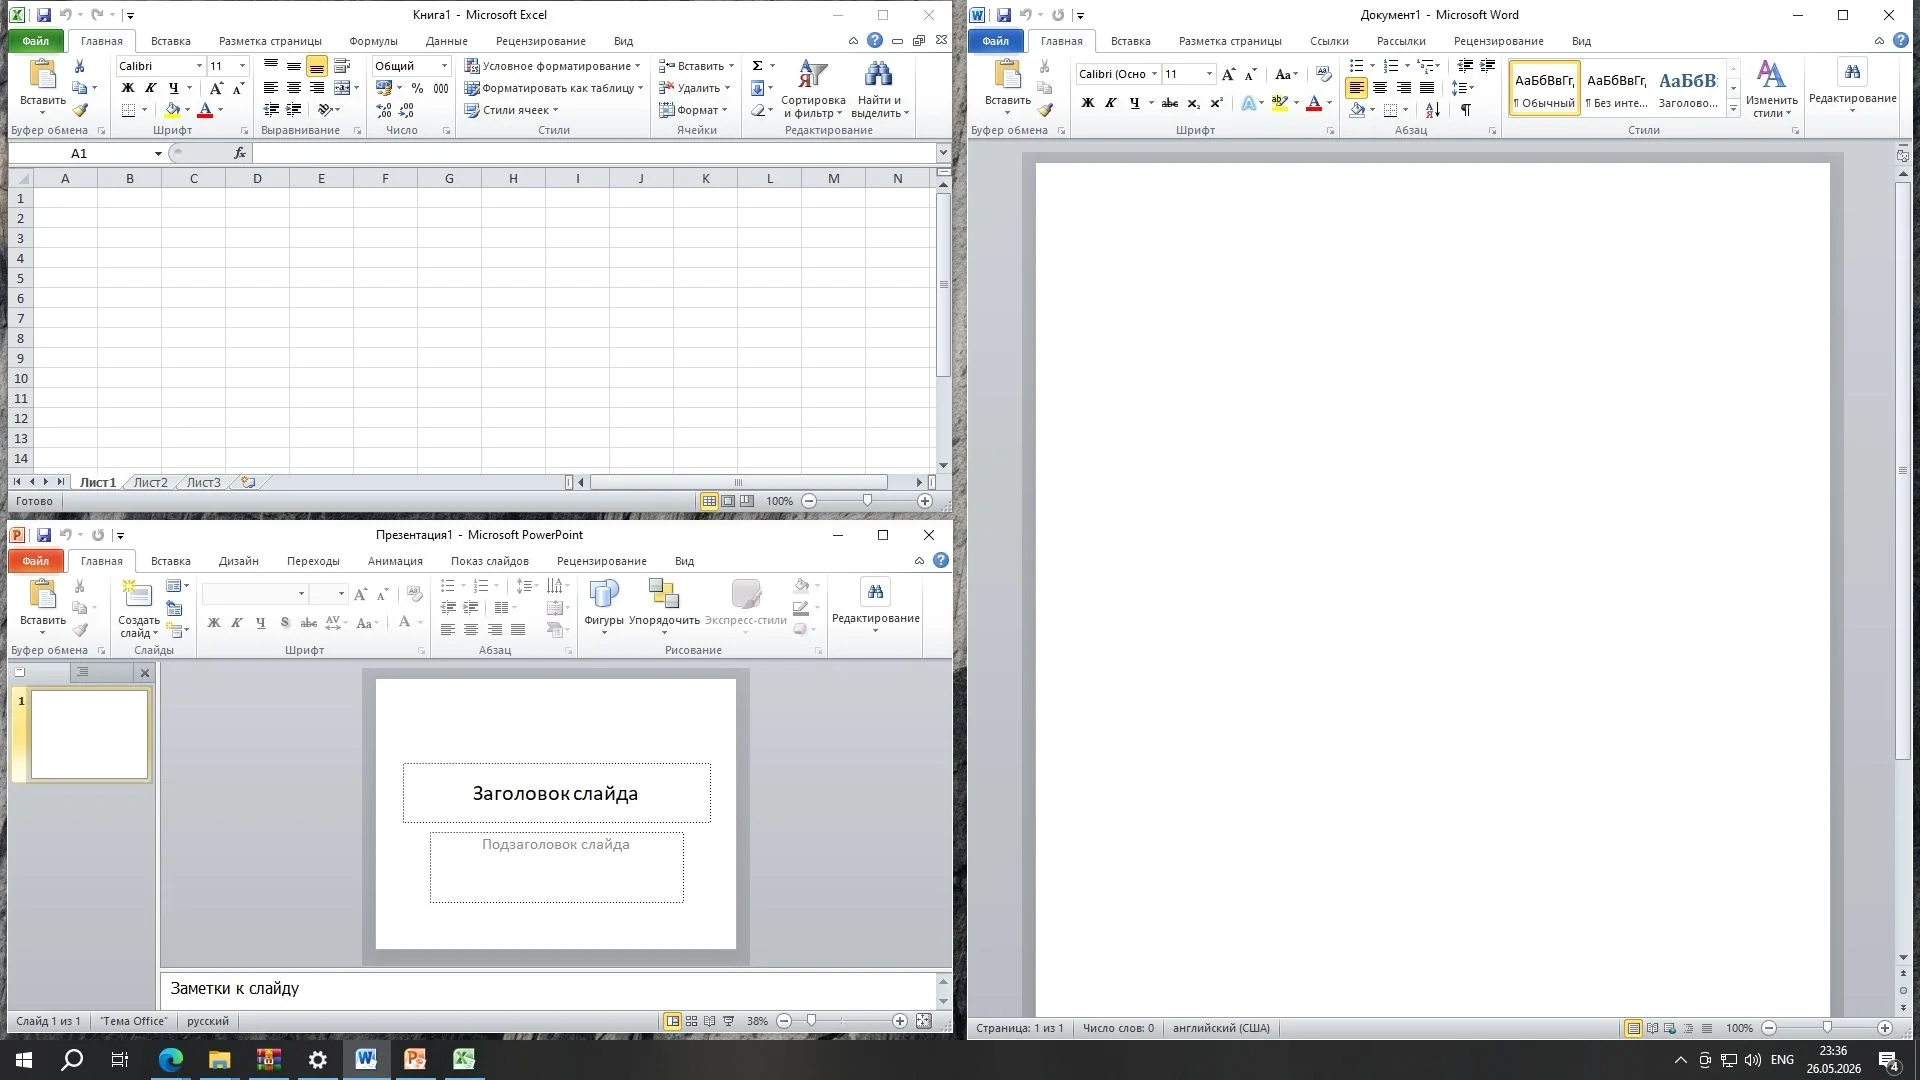Click 'русский' language in PowerPoint status bar
1920x1080 pixels.
tap(208, 1021)
